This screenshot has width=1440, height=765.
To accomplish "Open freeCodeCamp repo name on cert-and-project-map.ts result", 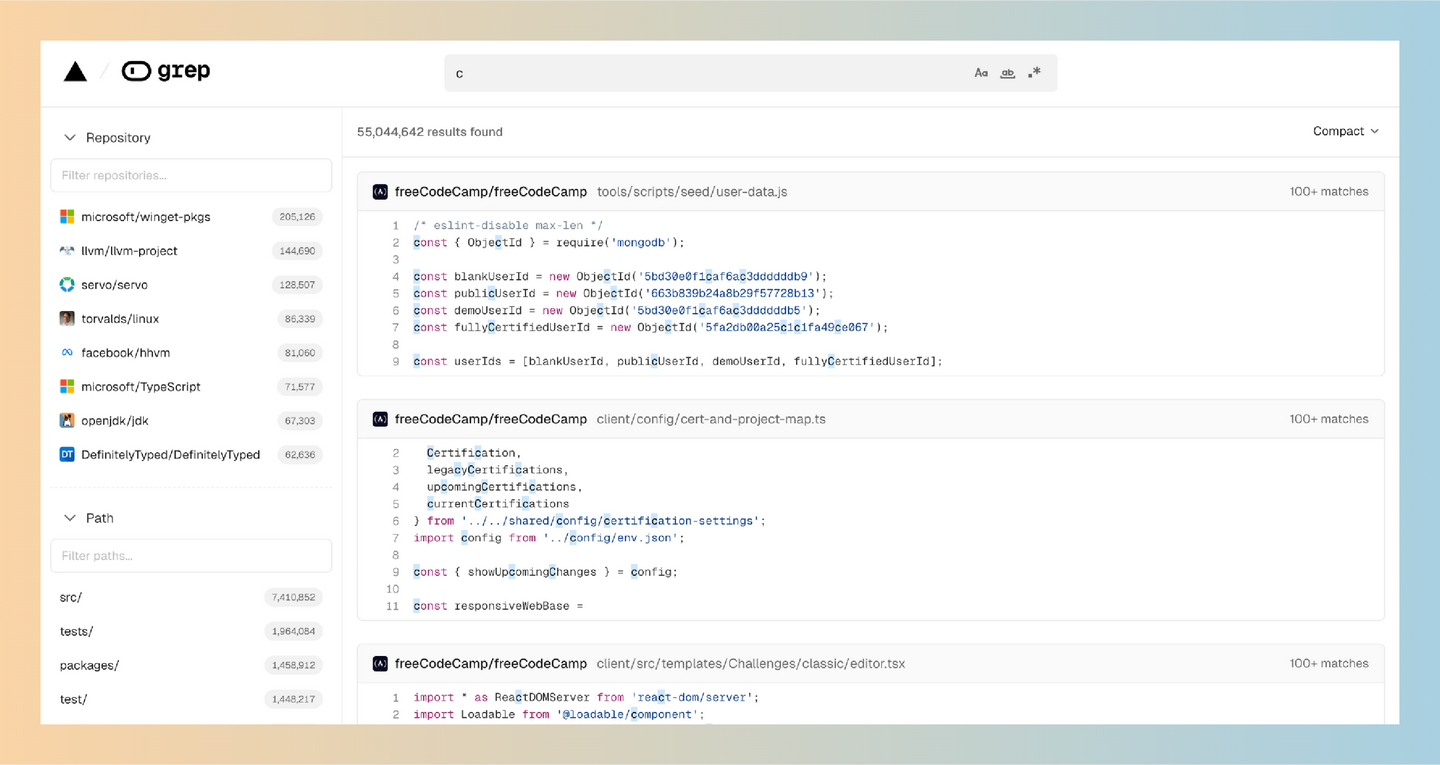I will 491,420.
